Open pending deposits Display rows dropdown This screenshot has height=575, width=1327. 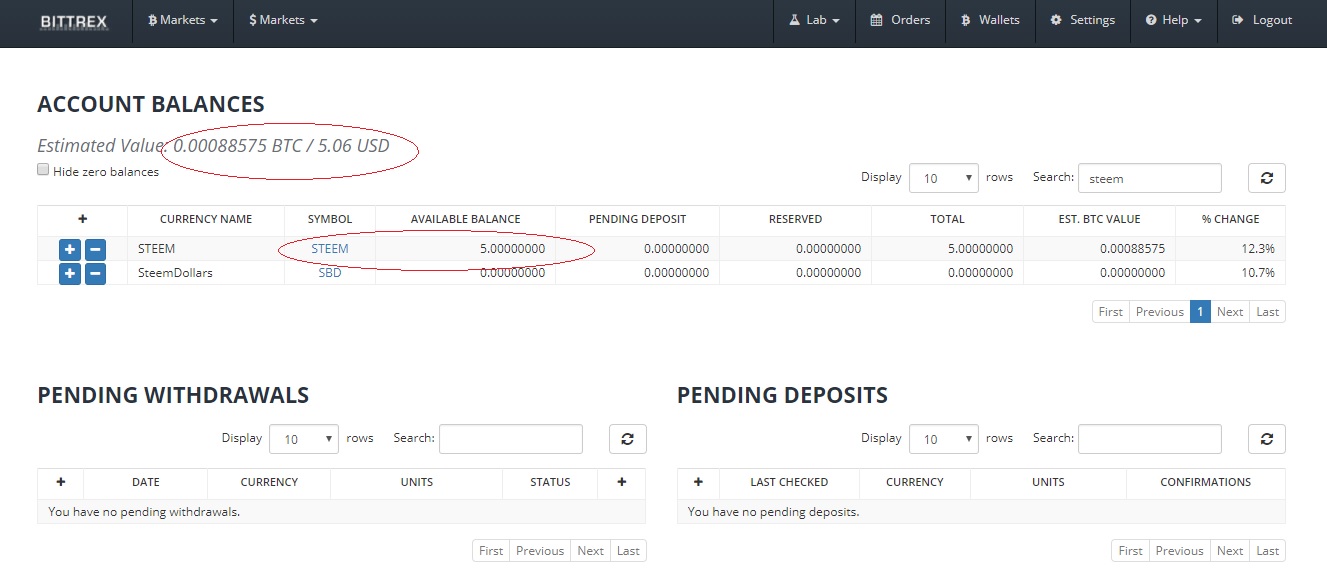(944, 439)
